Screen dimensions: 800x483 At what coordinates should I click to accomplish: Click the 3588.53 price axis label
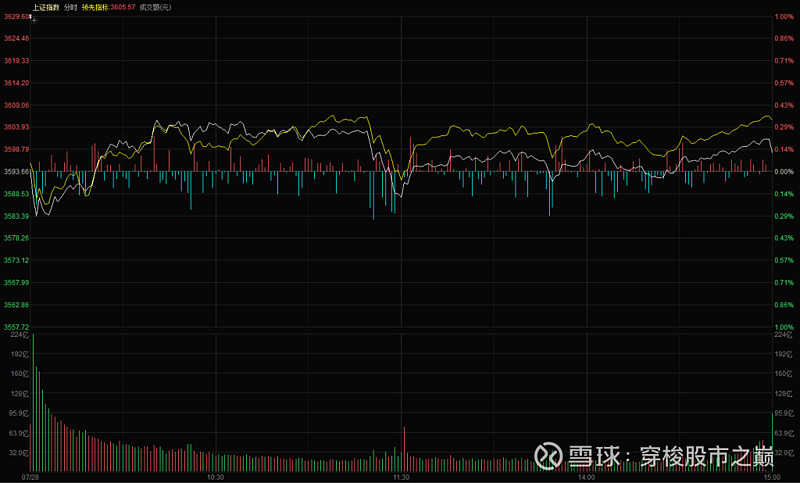coord(16,194)
